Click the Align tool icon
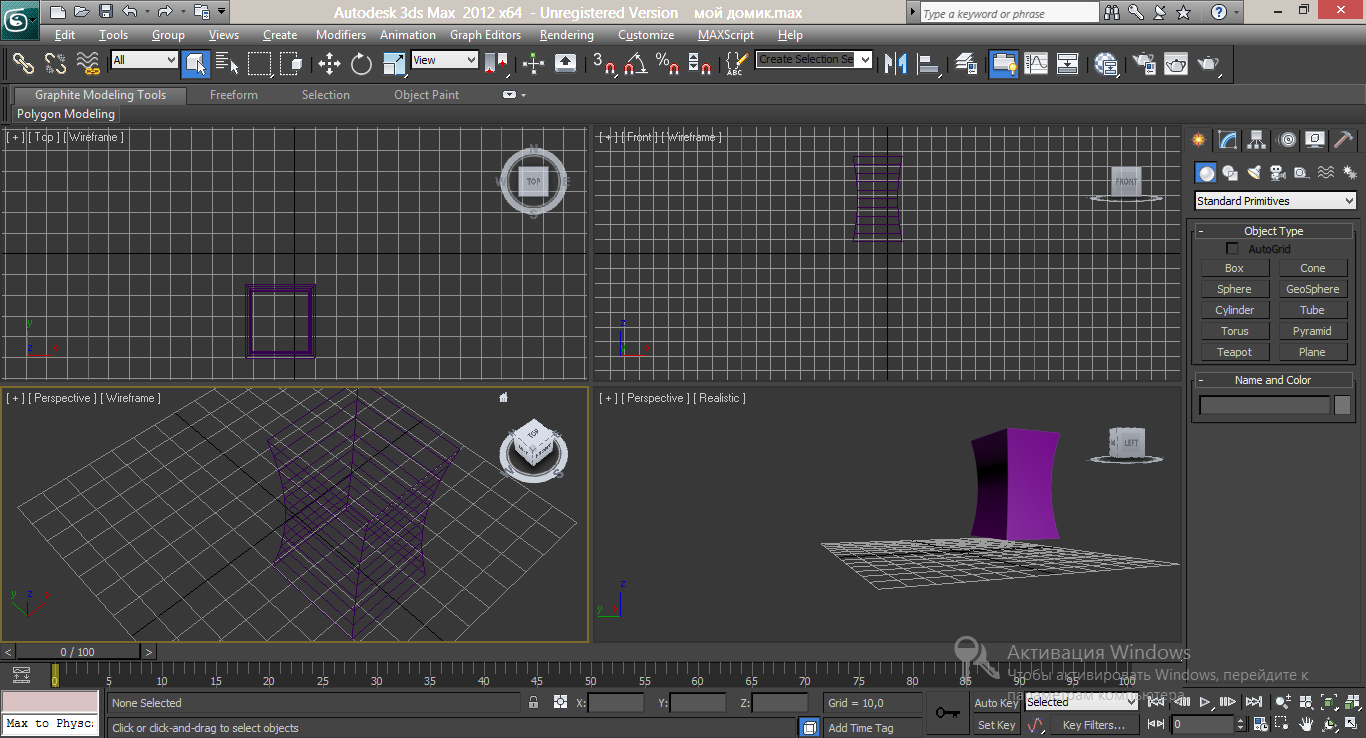This screenshot has height=738, width=1366. click(x=929, y=64)
